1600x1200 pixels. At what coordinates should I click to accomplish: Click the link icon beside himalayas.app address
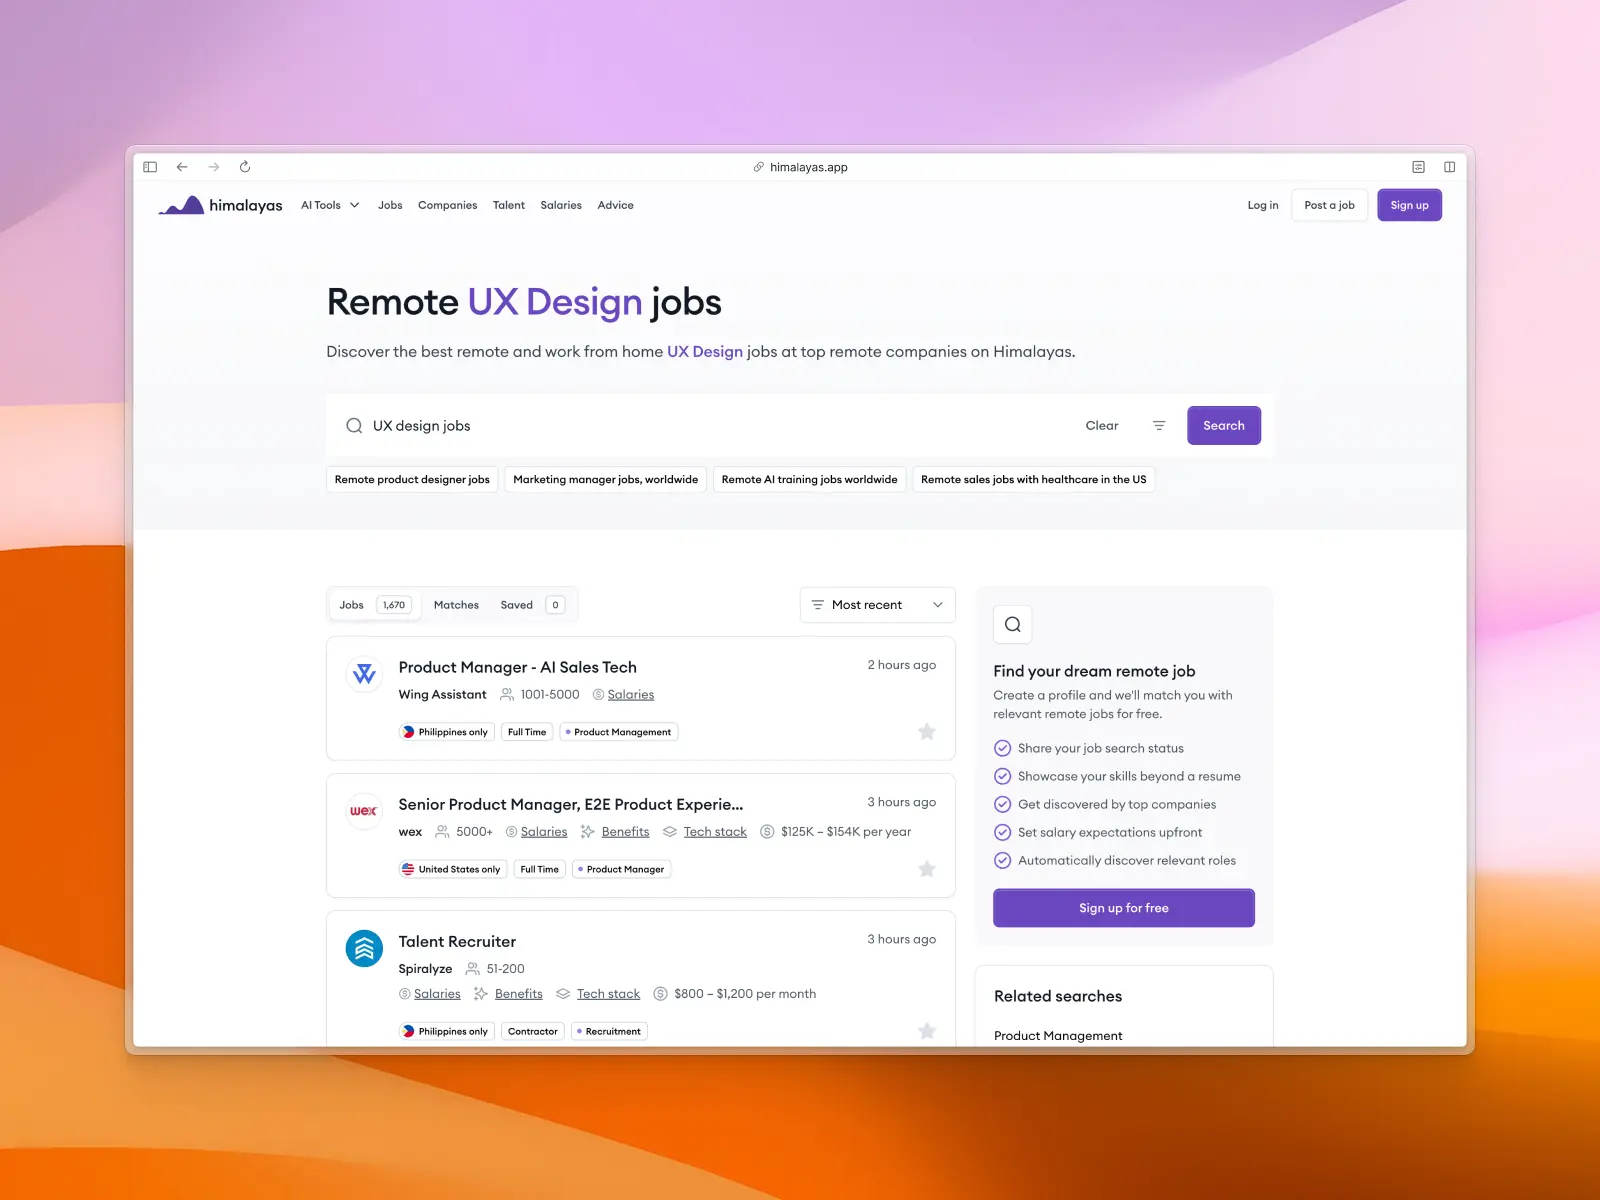(x=759, y=167)
